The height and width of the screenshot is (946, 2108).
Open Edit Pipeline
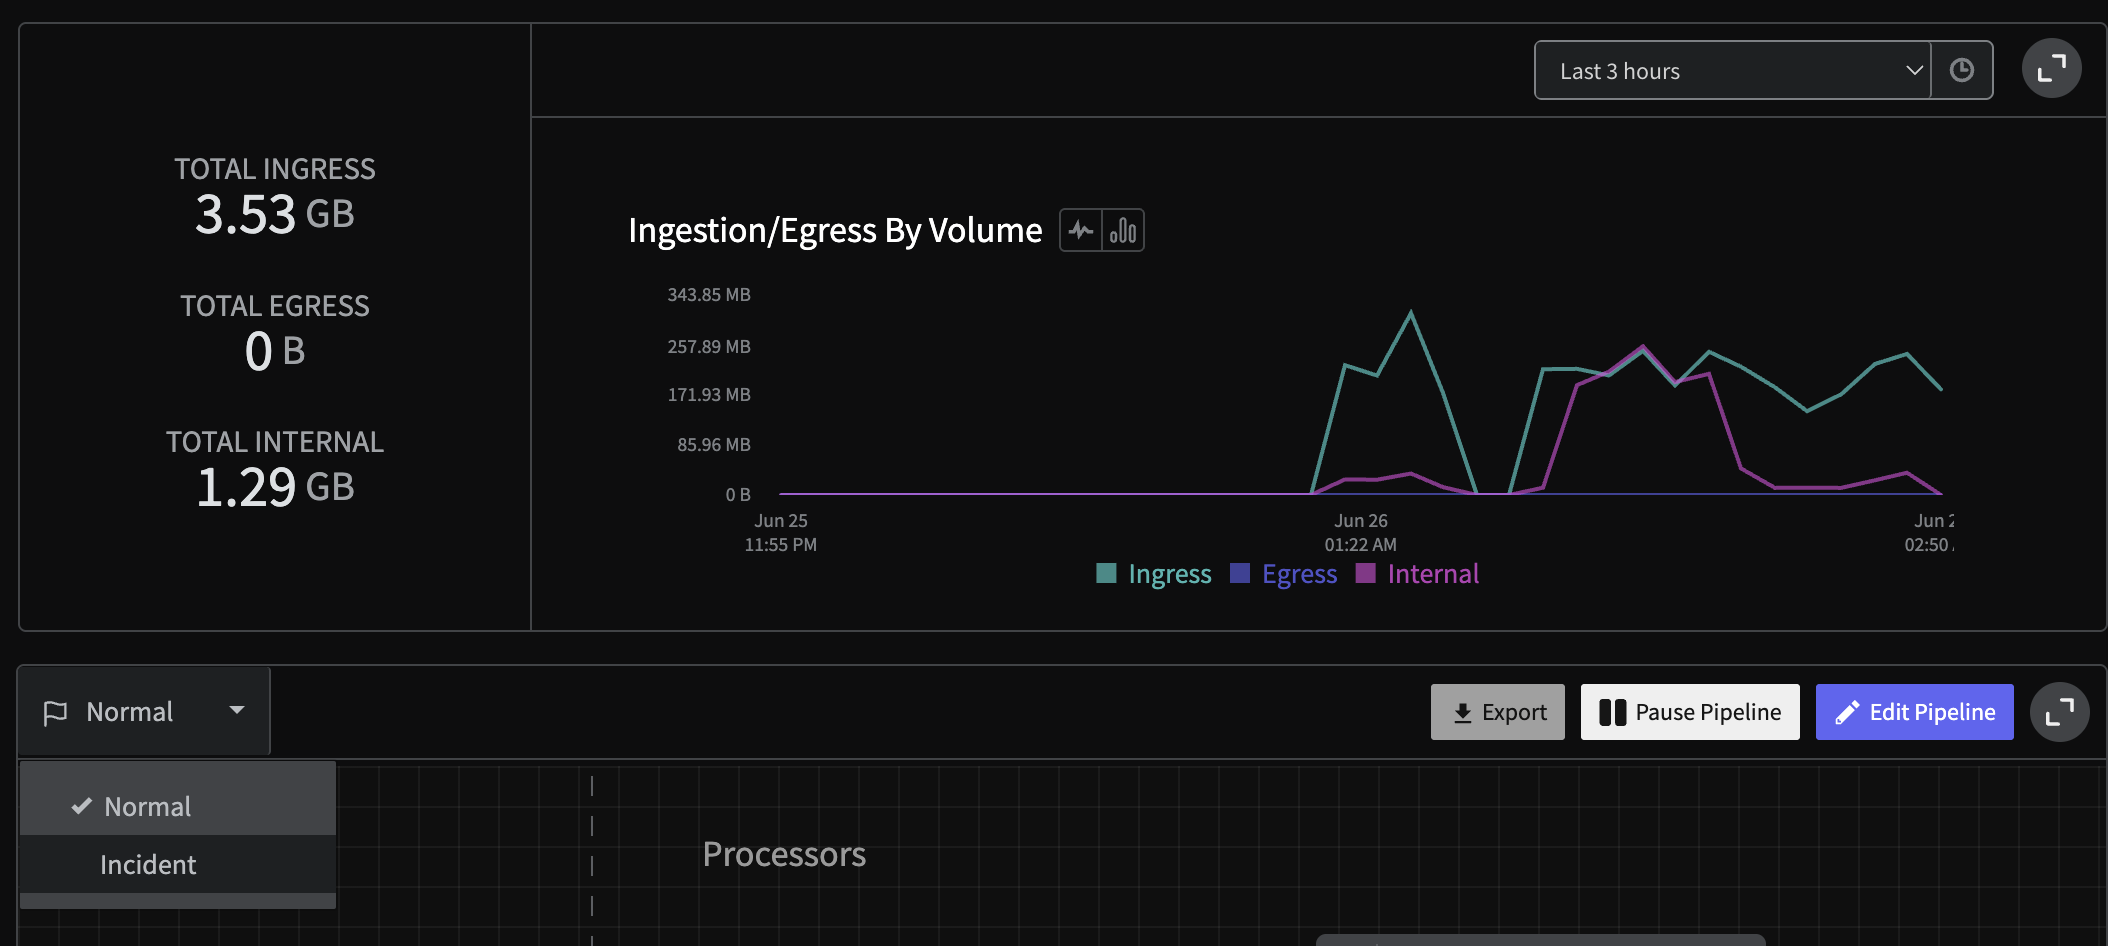pyautogui.click(x=1914, y=712)
